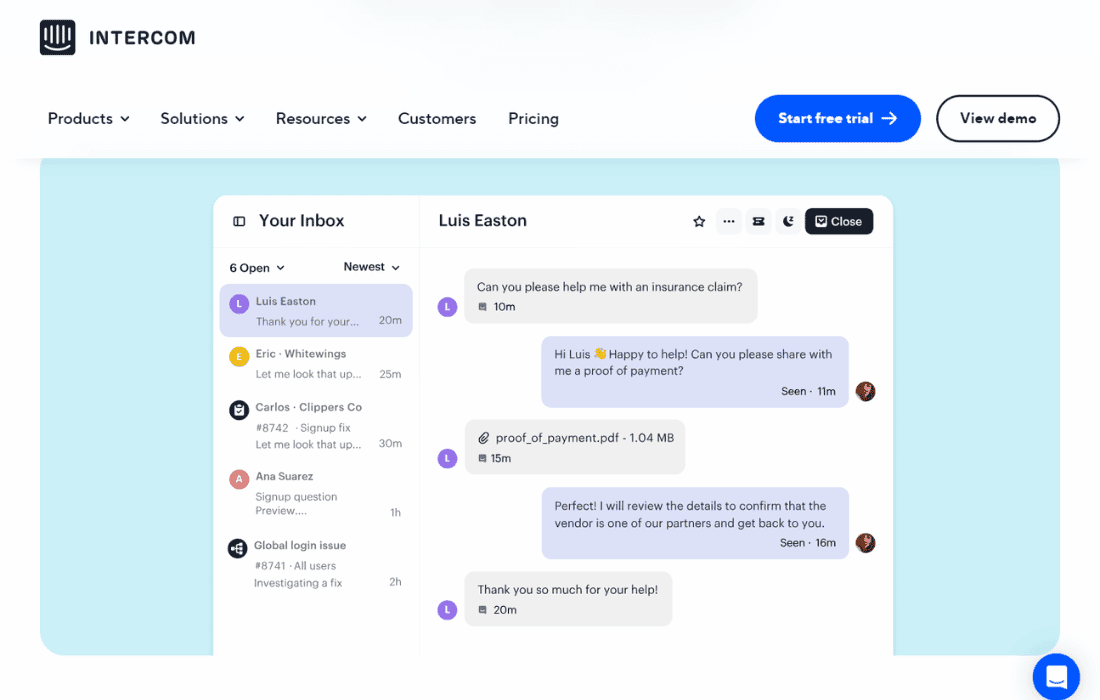1100x700 pixels.
Task: Click L avatar next to proof_of_payment message
Action: pyautogui.click(x=448, y=459)
